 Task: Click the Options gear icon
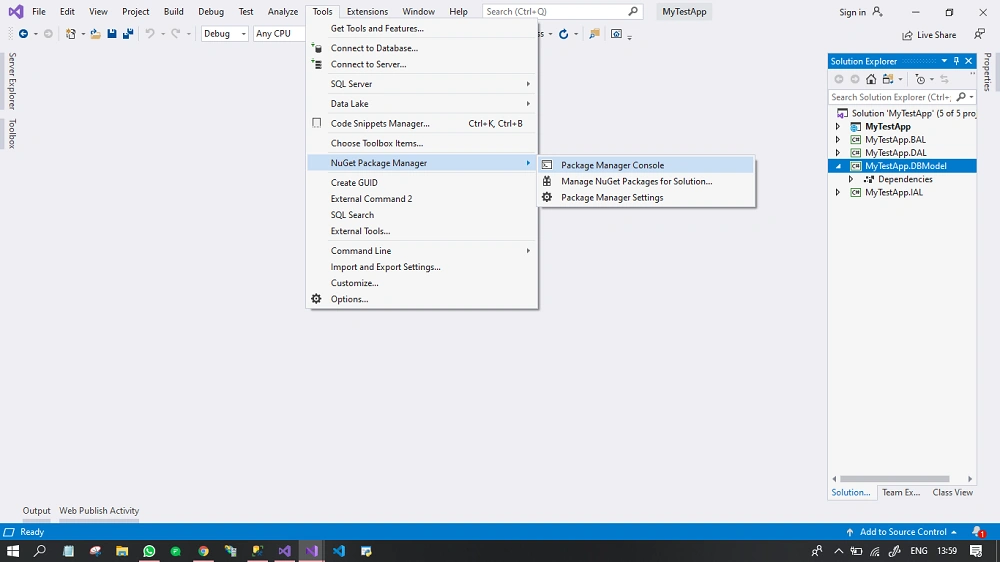pos(316,299)
